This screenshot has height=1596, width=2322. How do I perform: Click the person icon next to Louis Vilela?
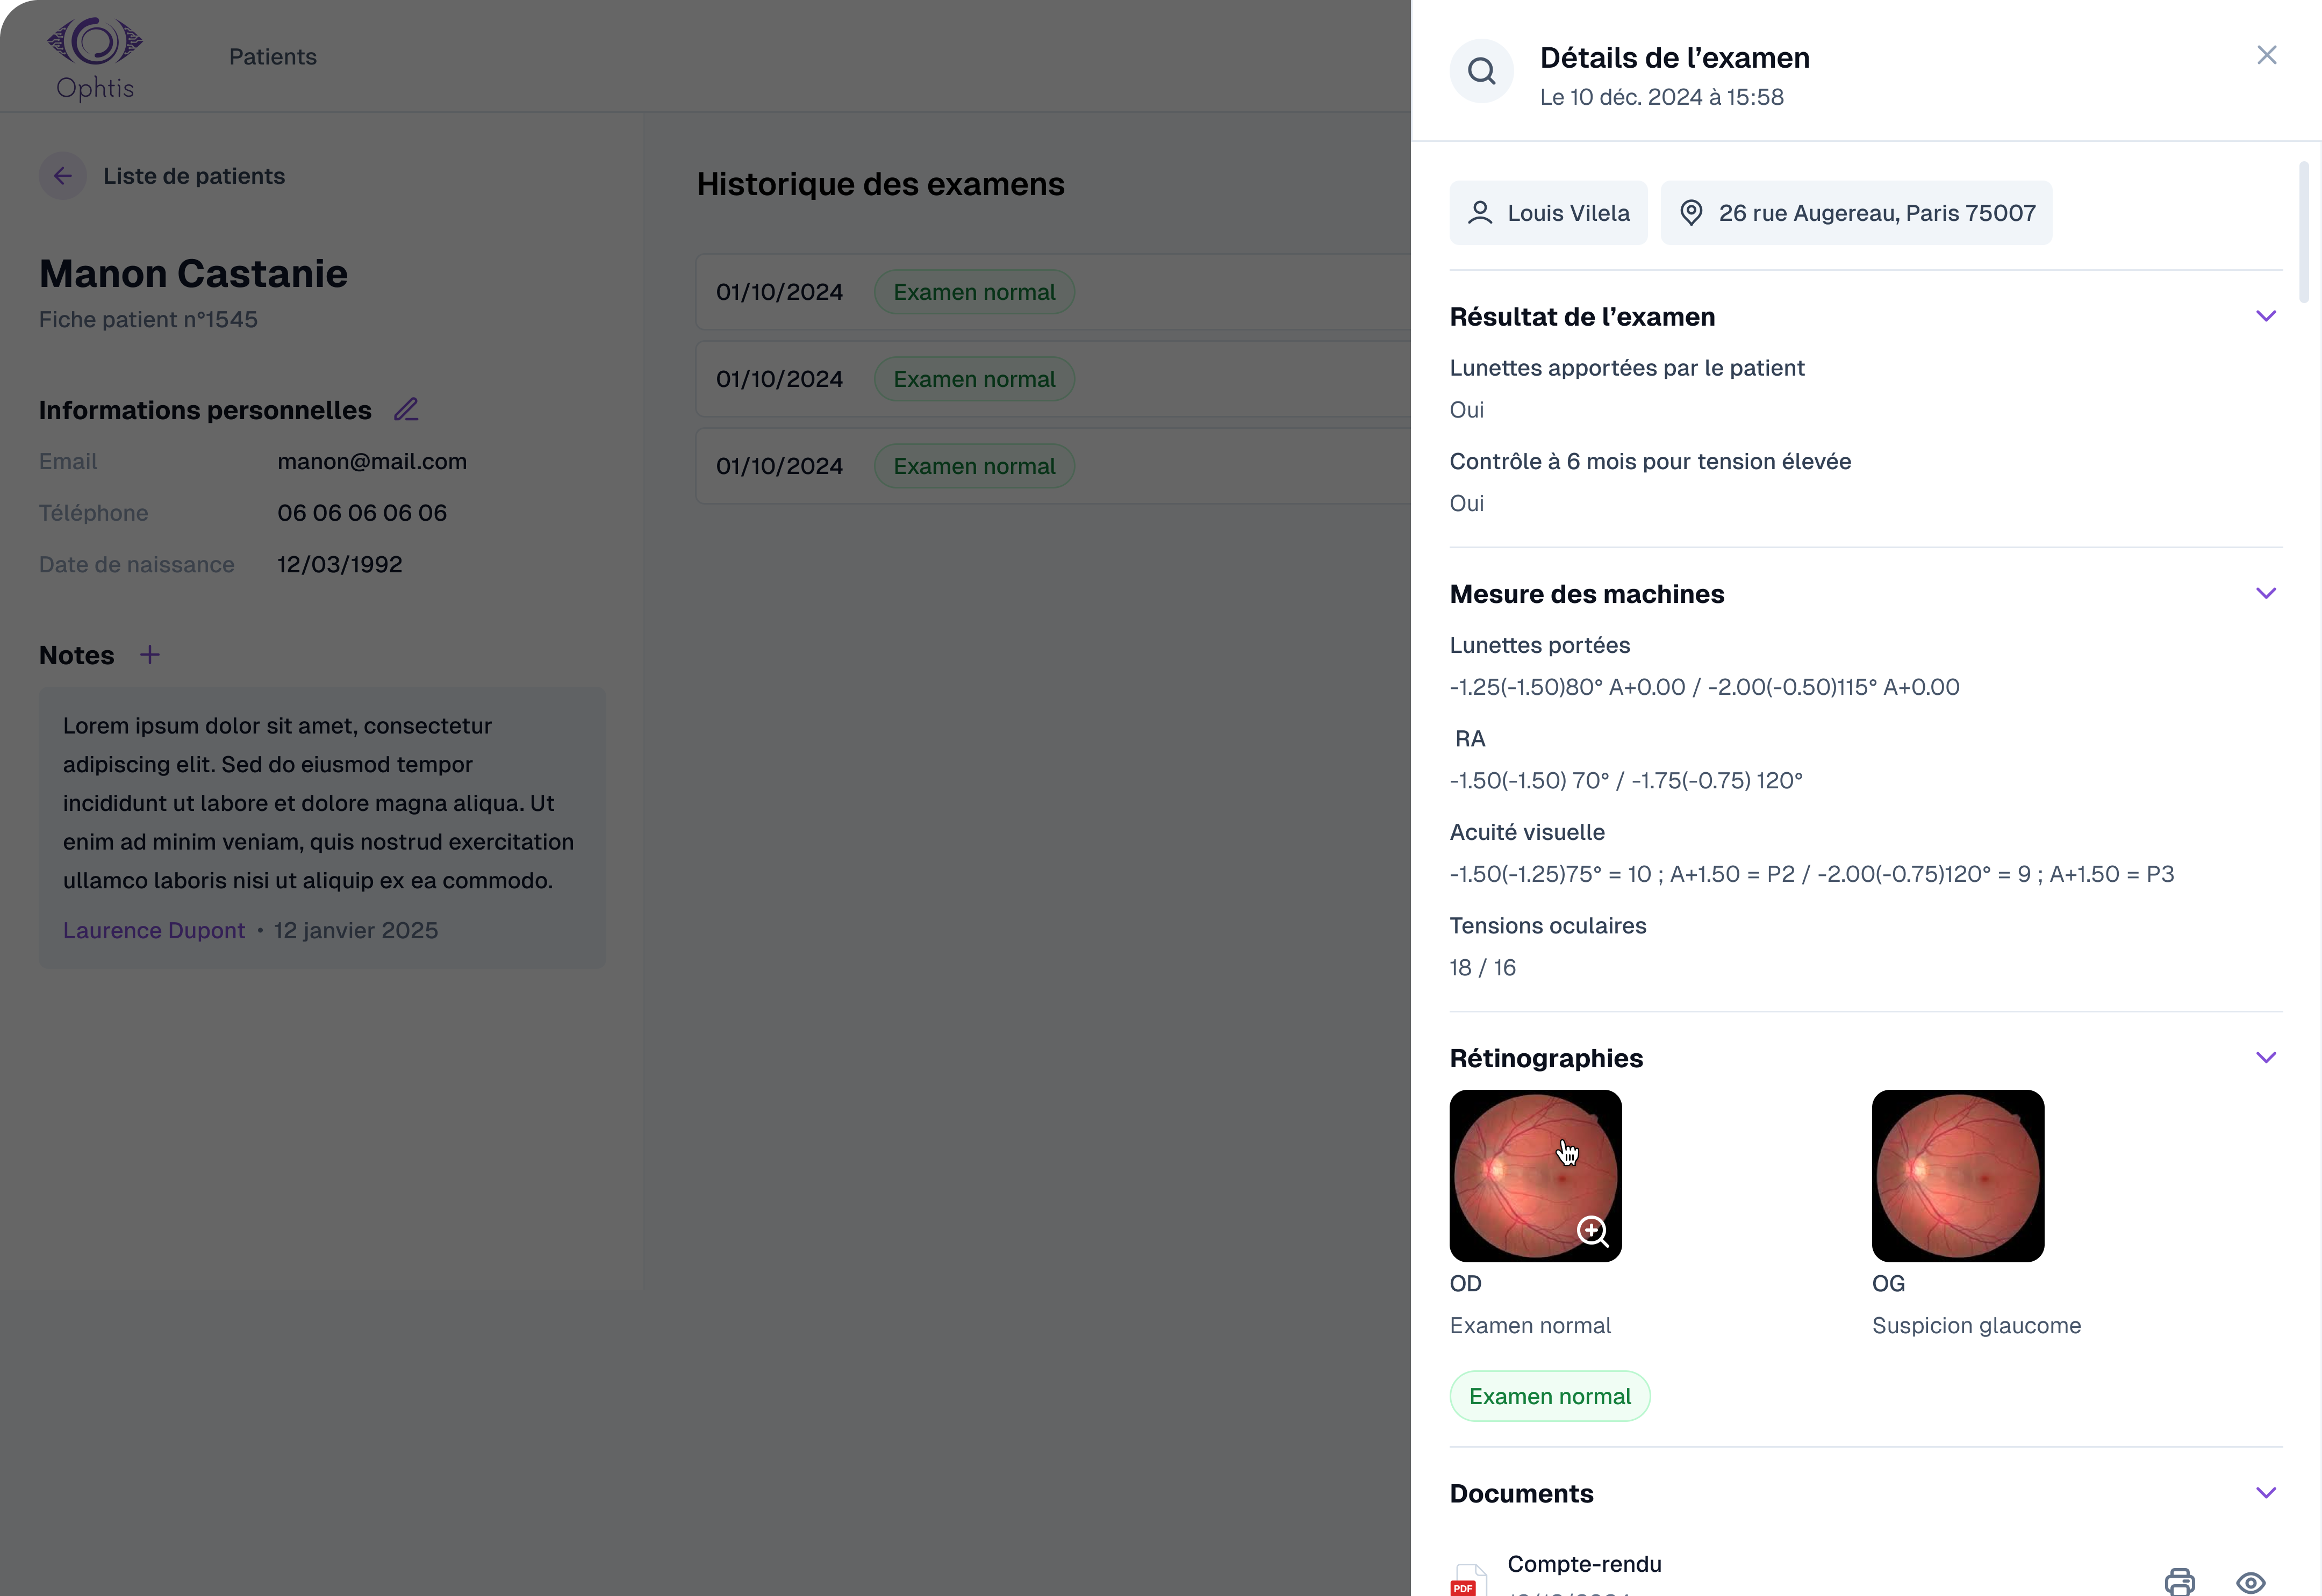pyautogui.click(x=1480, y=213)
